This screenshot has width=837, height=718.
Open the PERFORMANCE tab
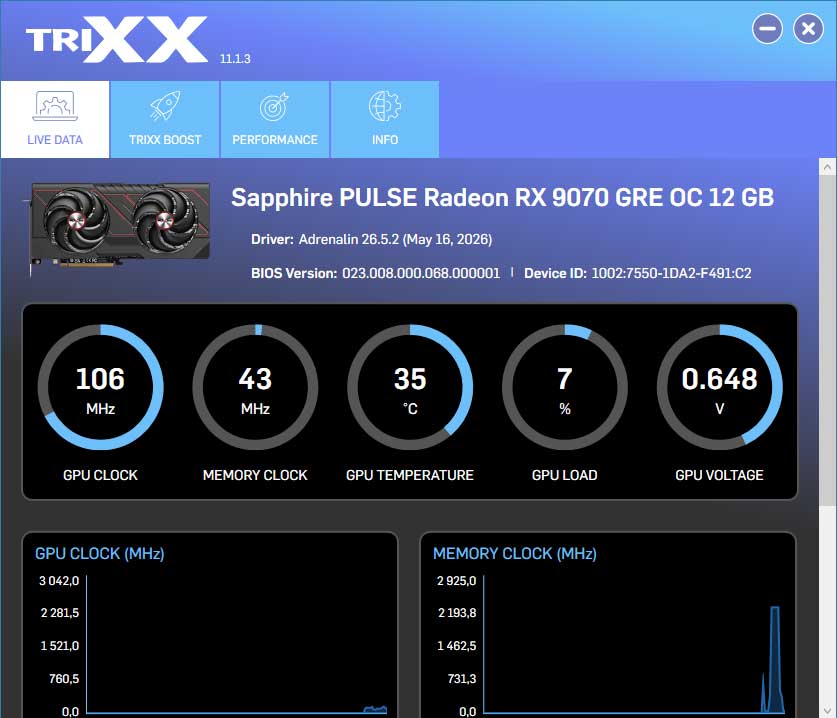pyautogui.click(x=275, y=119)
